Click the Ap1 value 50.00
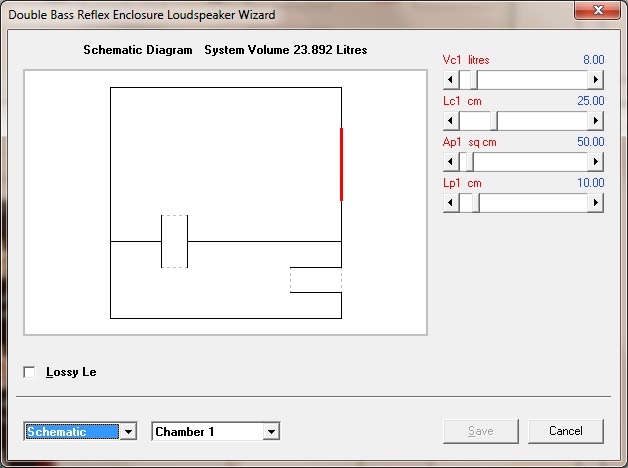Viewport: 628px width, 468px height. click(591, 142)
